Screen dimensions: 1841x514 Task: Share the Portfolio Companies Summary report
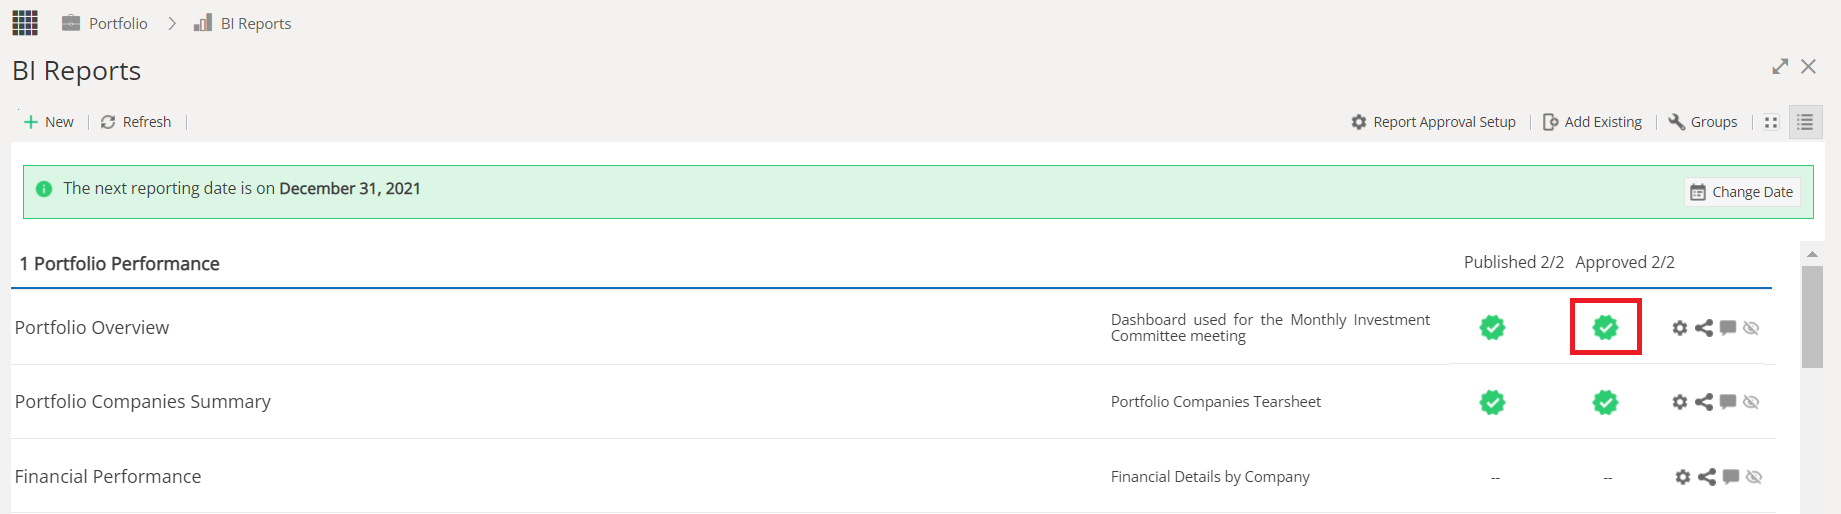[x=1704, y=402]
